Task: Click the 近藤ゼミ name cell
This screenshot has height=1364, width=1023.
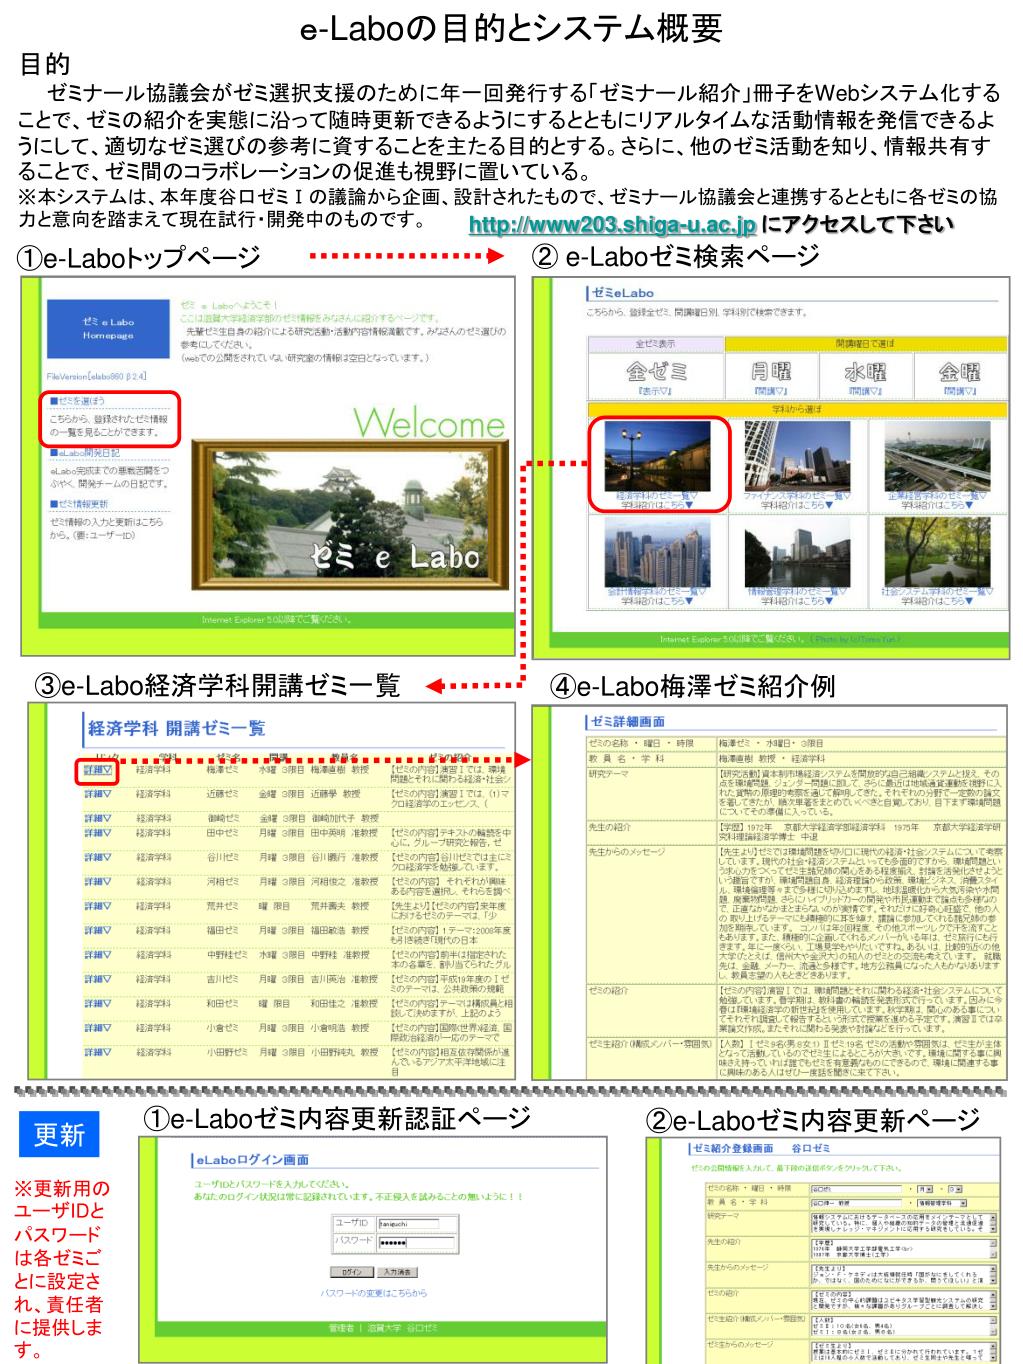Action: coord(223,795)
